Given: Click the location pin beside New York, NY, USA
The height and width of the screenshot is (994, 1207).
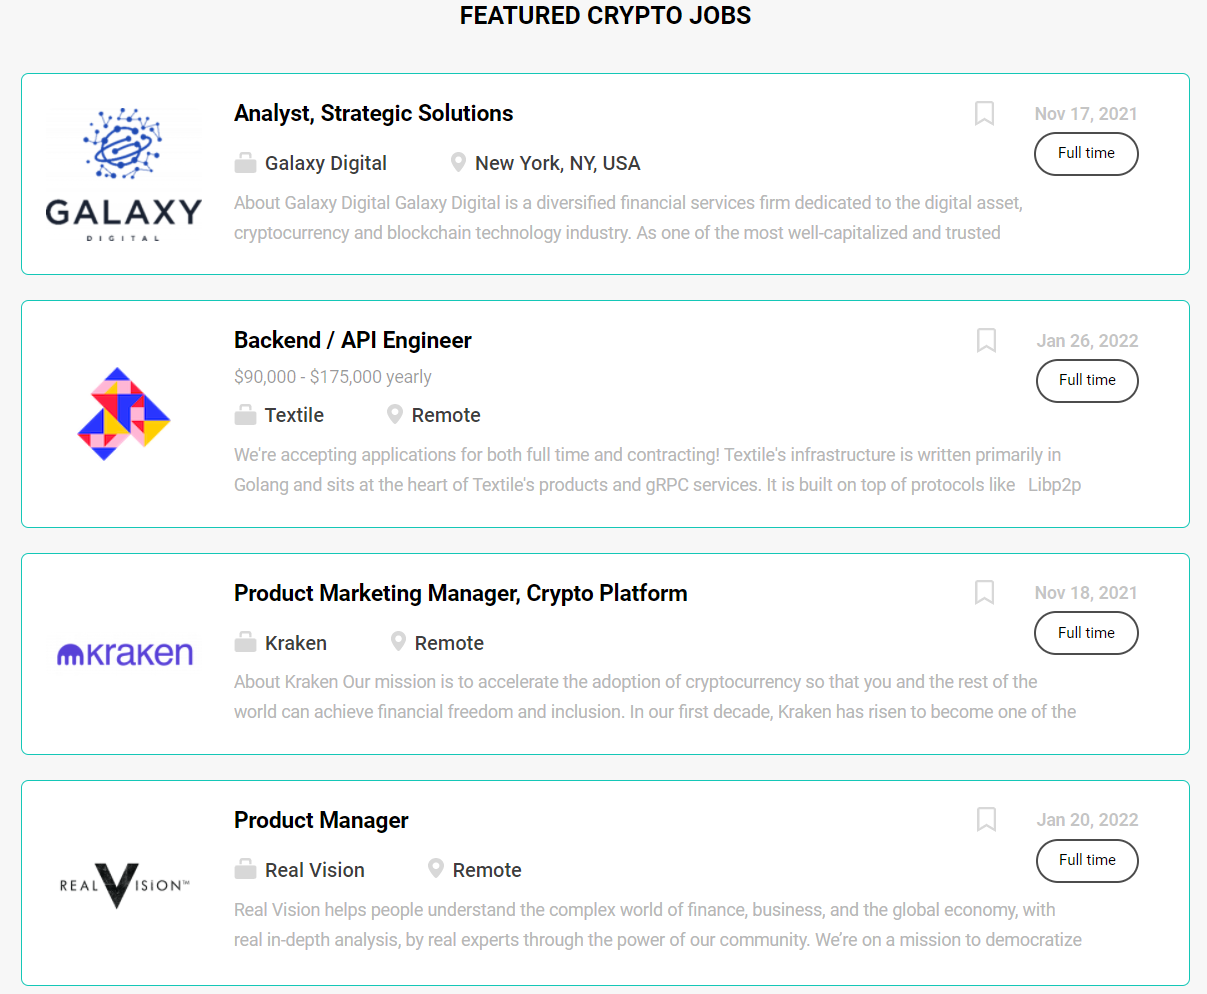Looking at the screenshot, I should pos(458,163).
